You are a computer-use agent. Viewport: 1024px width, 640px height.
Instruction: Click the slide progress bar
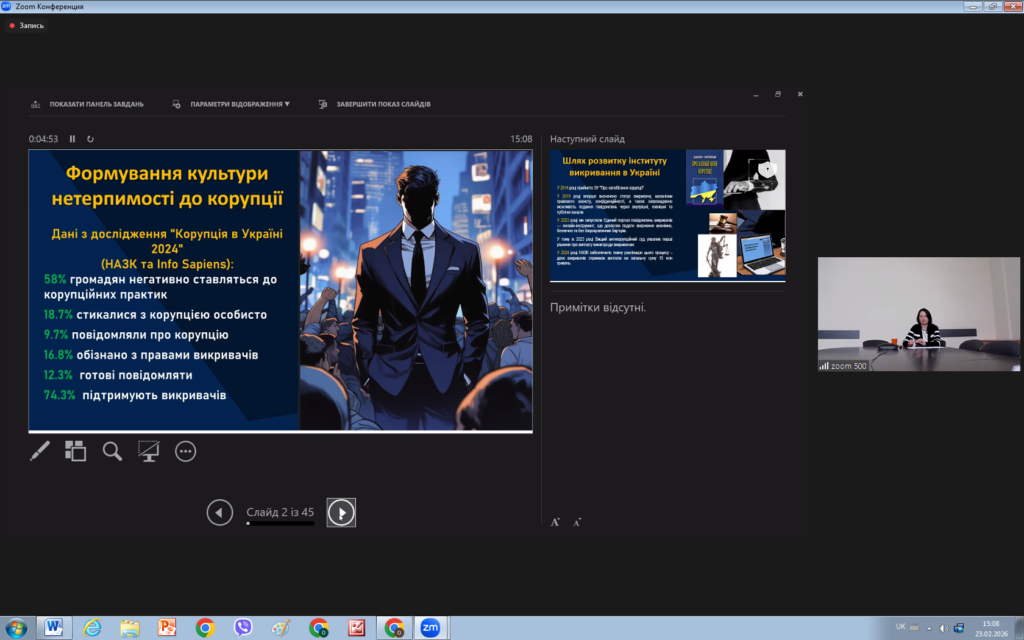pyautogui.click(x=280, y=523)
